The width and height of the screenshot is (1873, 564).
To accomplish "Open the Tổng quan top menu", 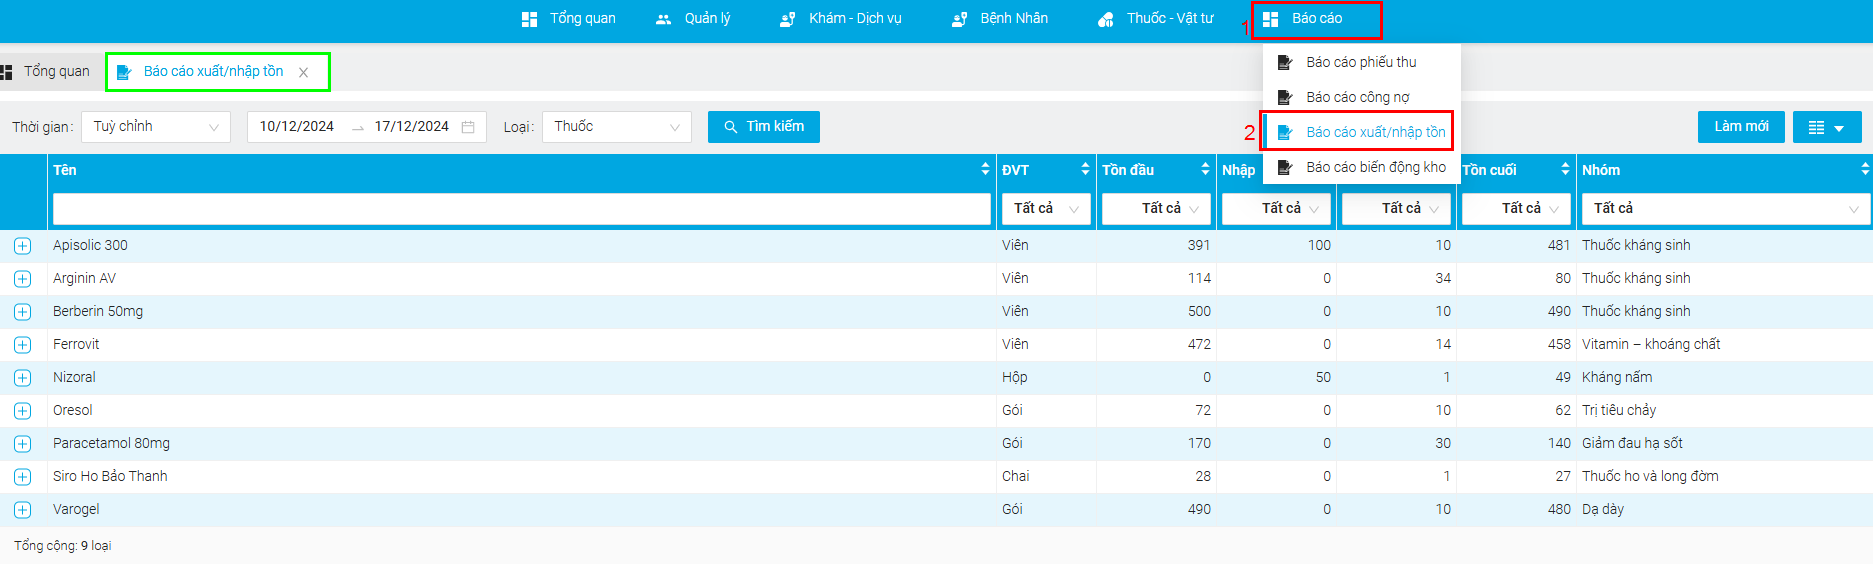I will [x=568, y=19].
